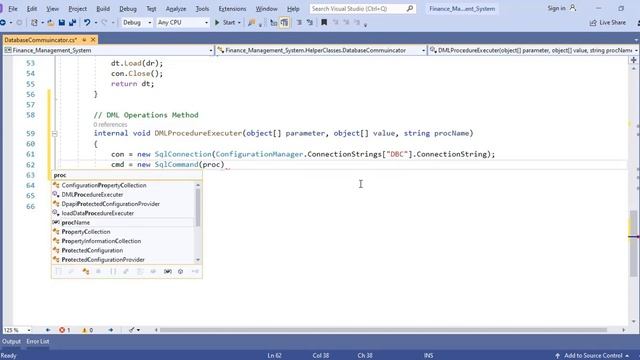640x360 pixels.
Task: Toggle the locals and parameters IntelliSense filter
Action: pos(167,271)
